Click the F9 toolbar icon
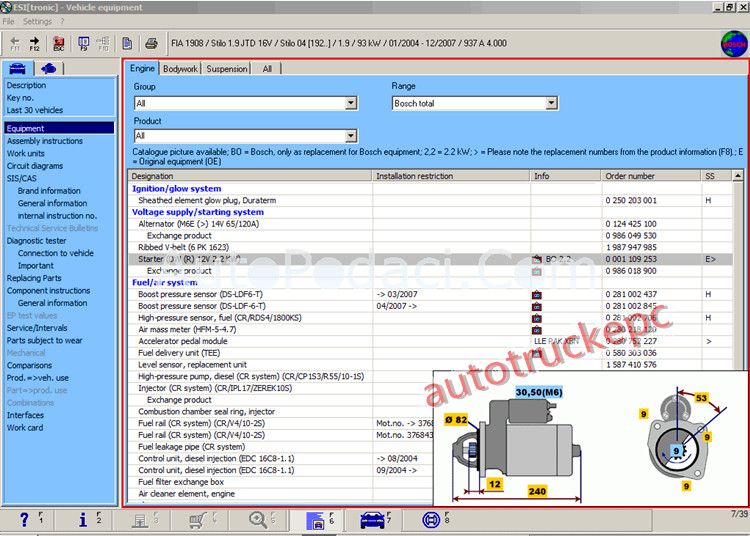 point(83,44)
